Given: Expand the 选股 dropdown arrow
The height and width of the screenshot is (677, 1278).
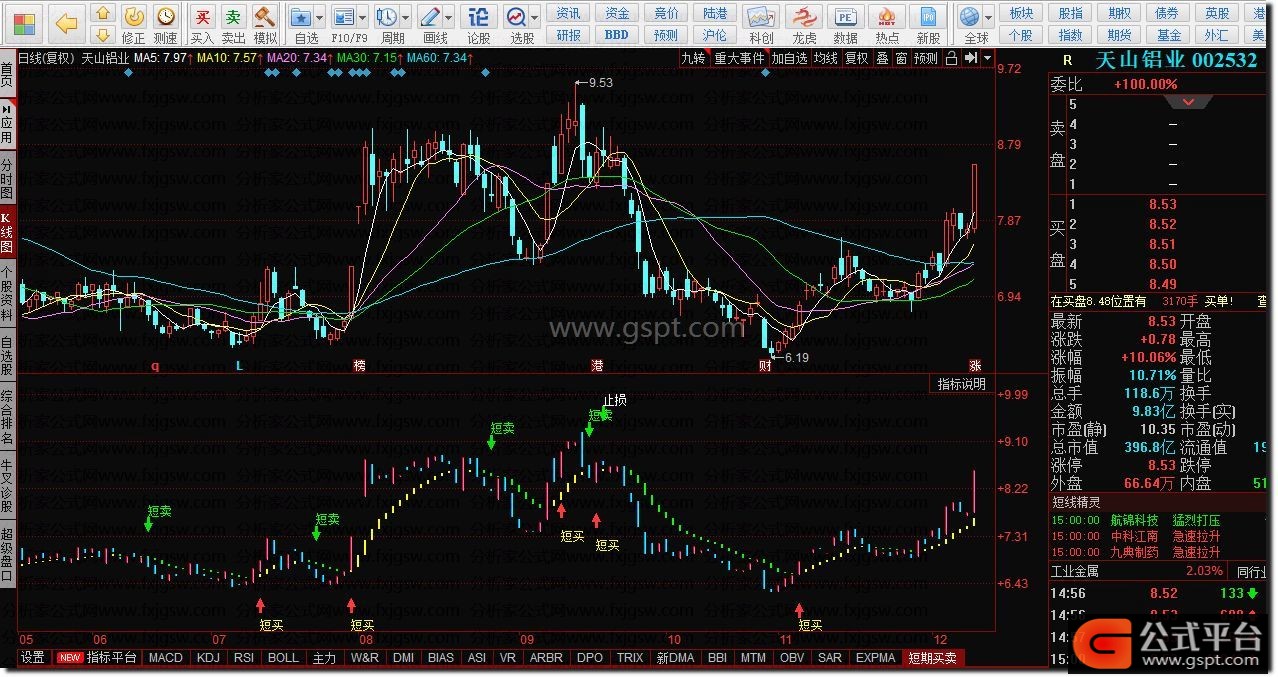Looking at the screenshot, I should click(536, 17).
